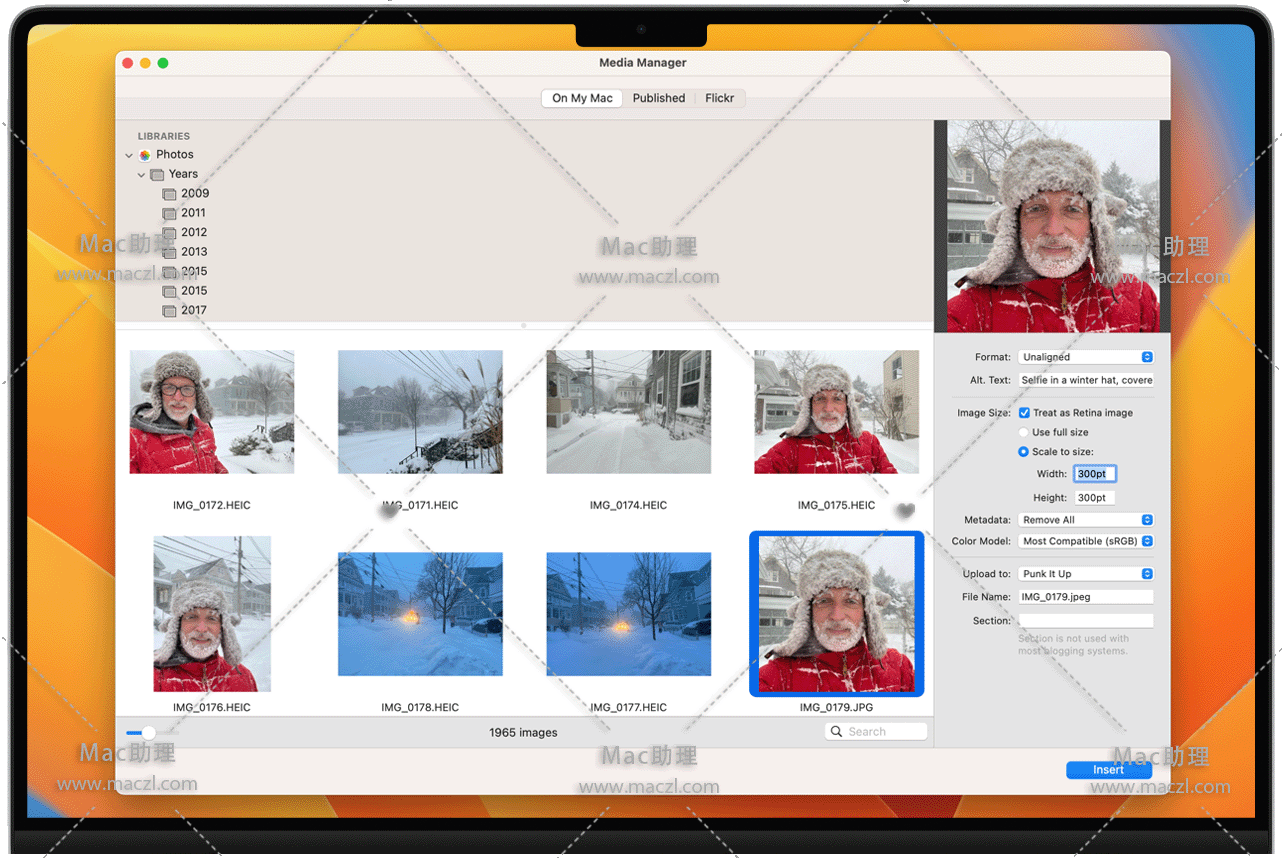Select the 2017 album icon

pyautogui.click(x=169, y=311)
